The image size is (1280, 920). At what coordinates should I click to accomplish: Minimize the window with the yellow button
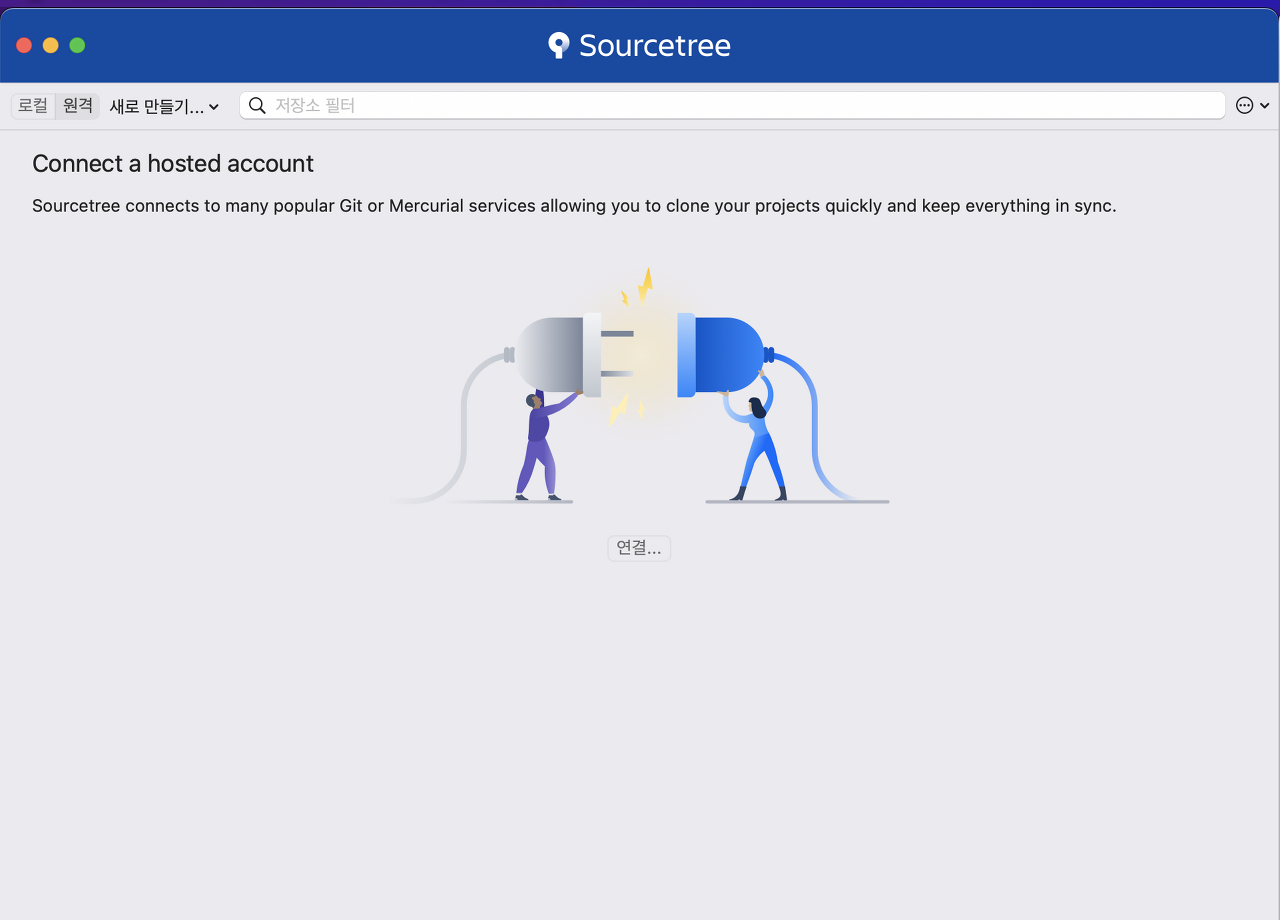51,45
